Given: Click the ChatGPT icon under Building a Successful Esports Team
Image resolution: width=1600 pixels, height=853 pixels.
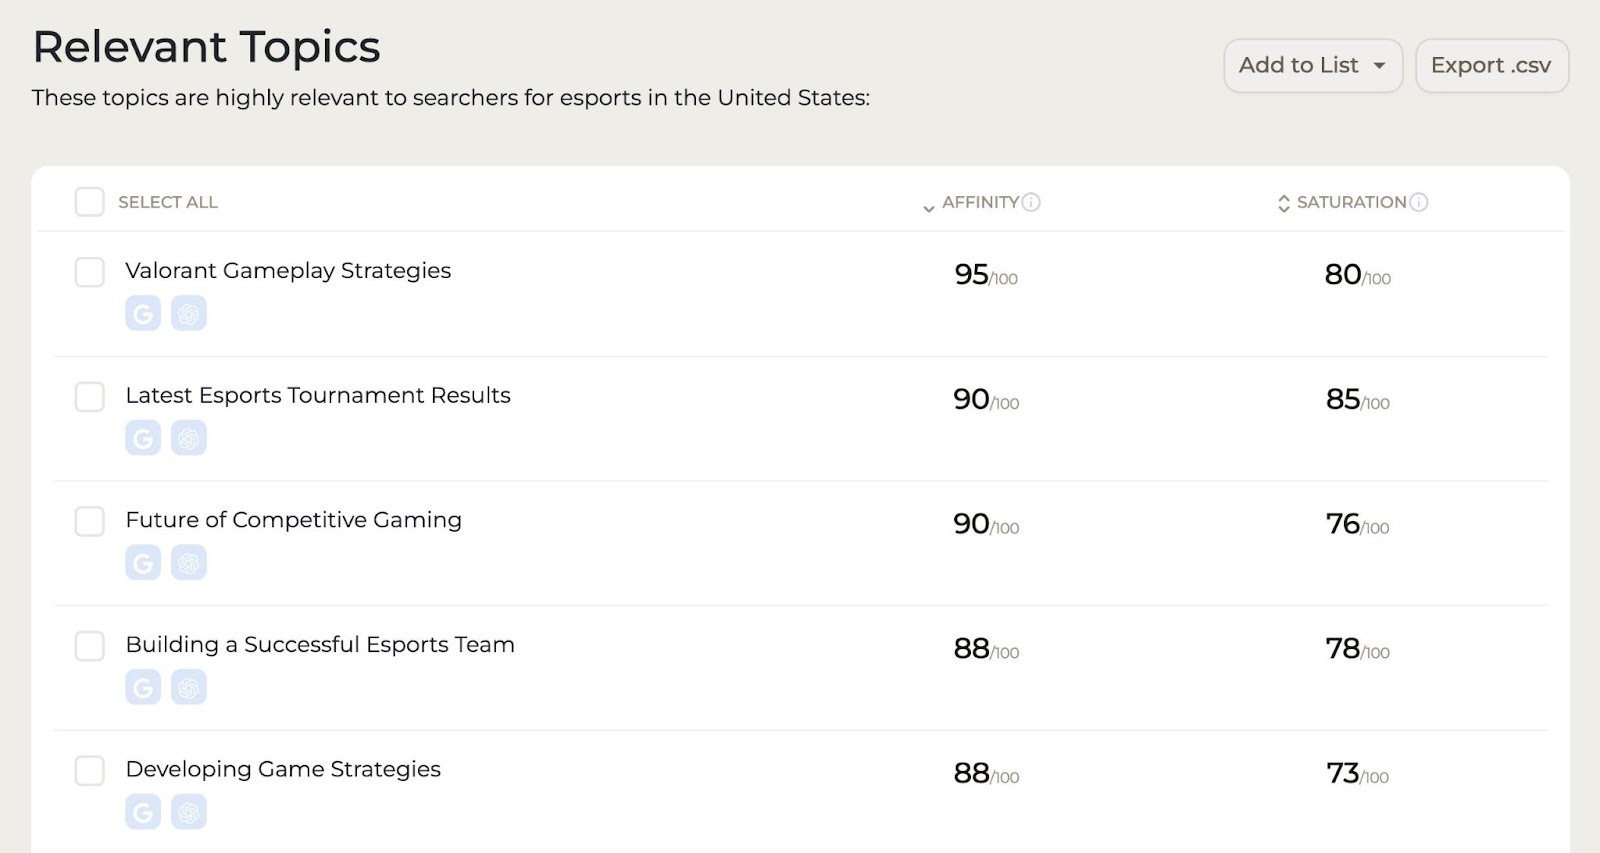Looking at the screenshot, I should (x=189, y=687).
